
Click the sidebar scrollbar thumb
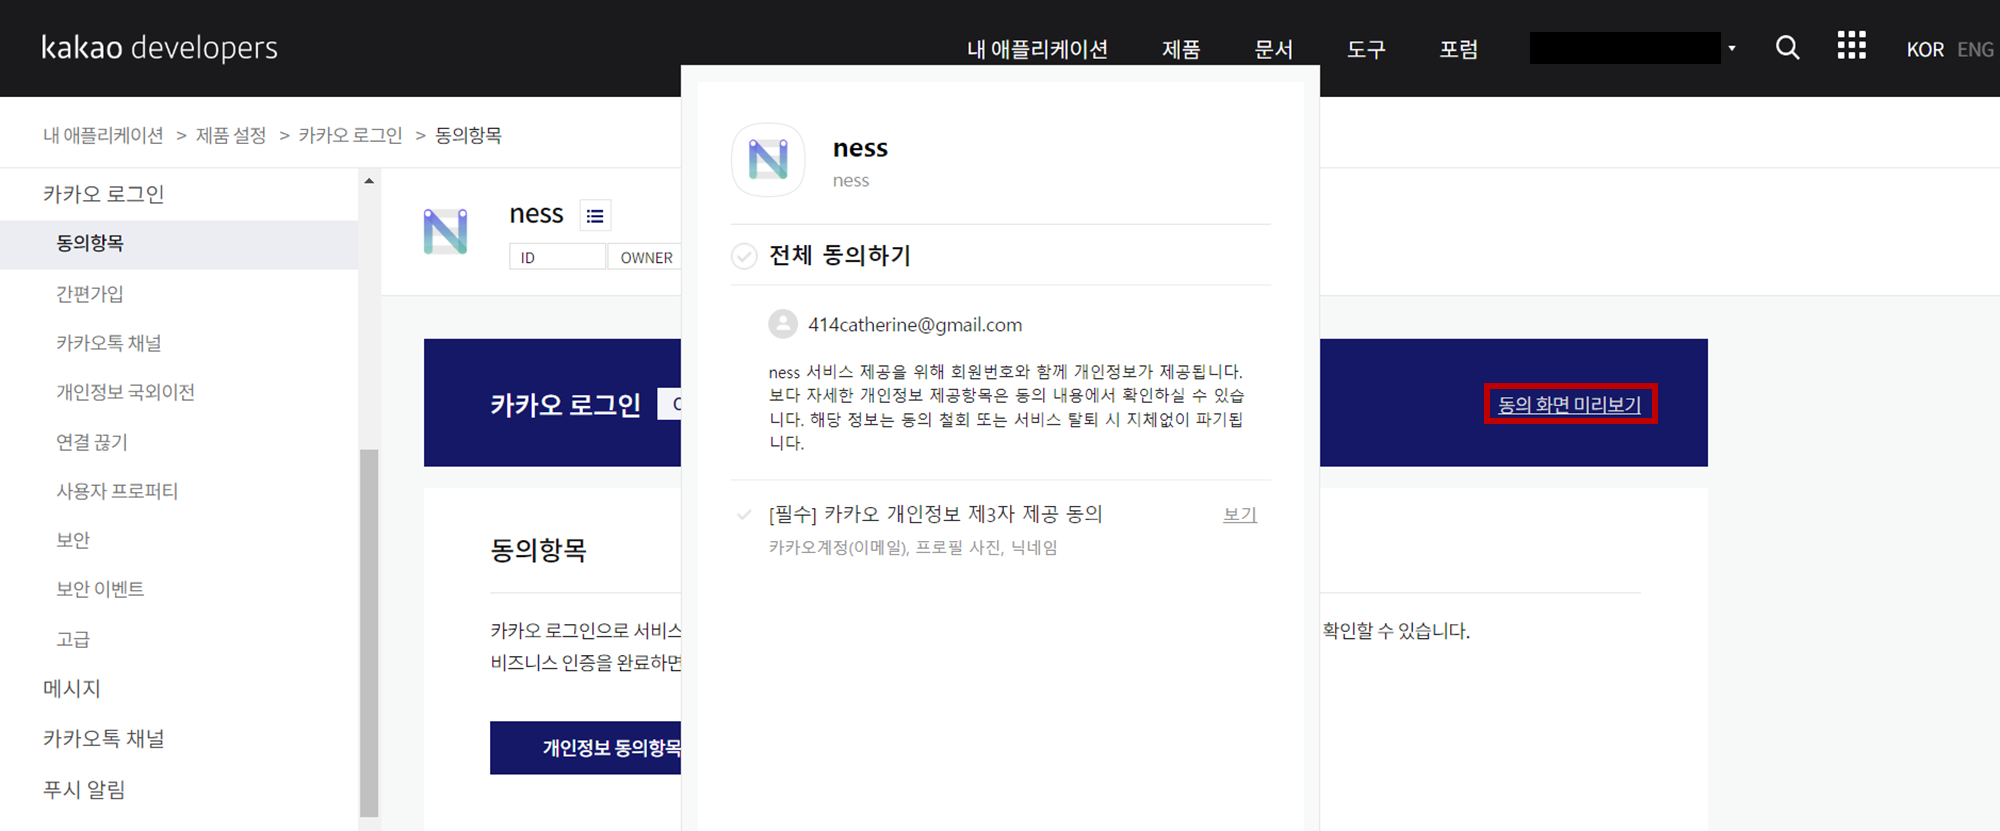click(x=369, y=632)
